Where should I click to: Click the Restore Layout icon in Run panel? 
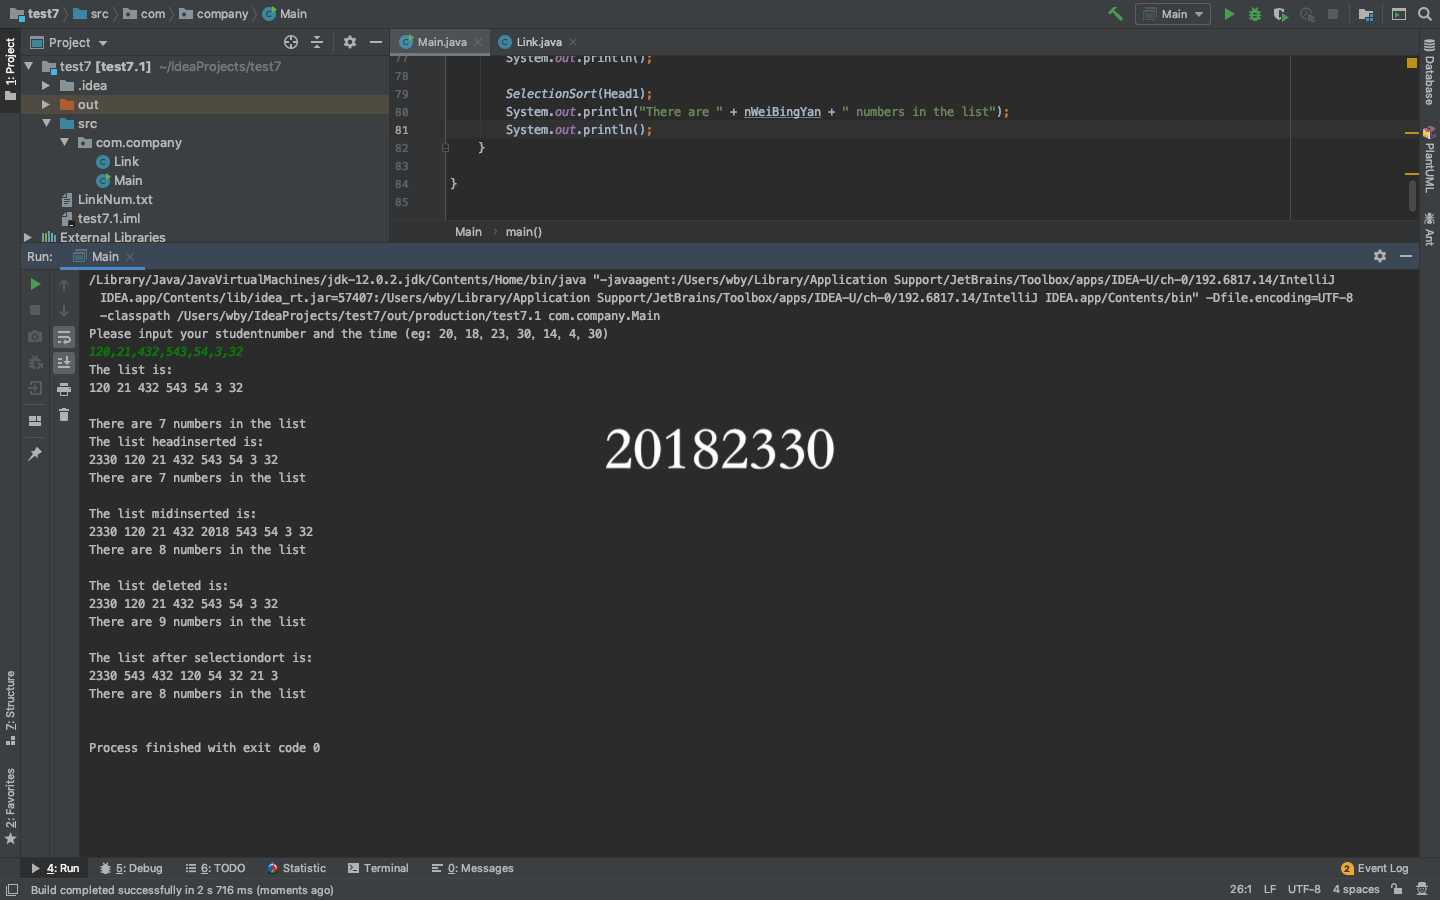[x=35, y=421]
